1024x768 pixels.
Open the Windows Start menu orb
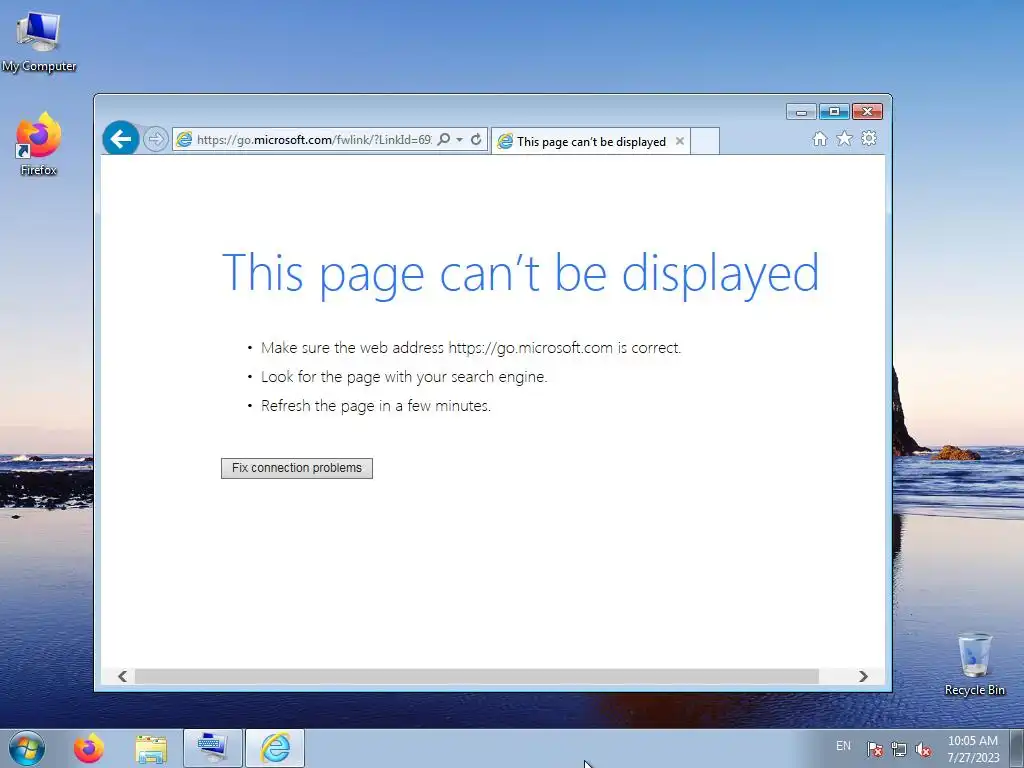[27, 748]
